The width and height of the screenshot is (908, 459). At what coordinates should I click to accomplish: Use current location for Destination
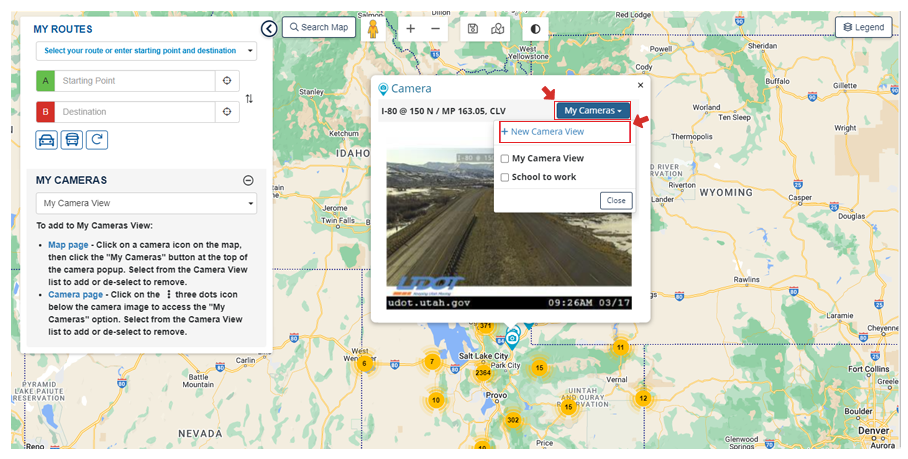(227, 112)
